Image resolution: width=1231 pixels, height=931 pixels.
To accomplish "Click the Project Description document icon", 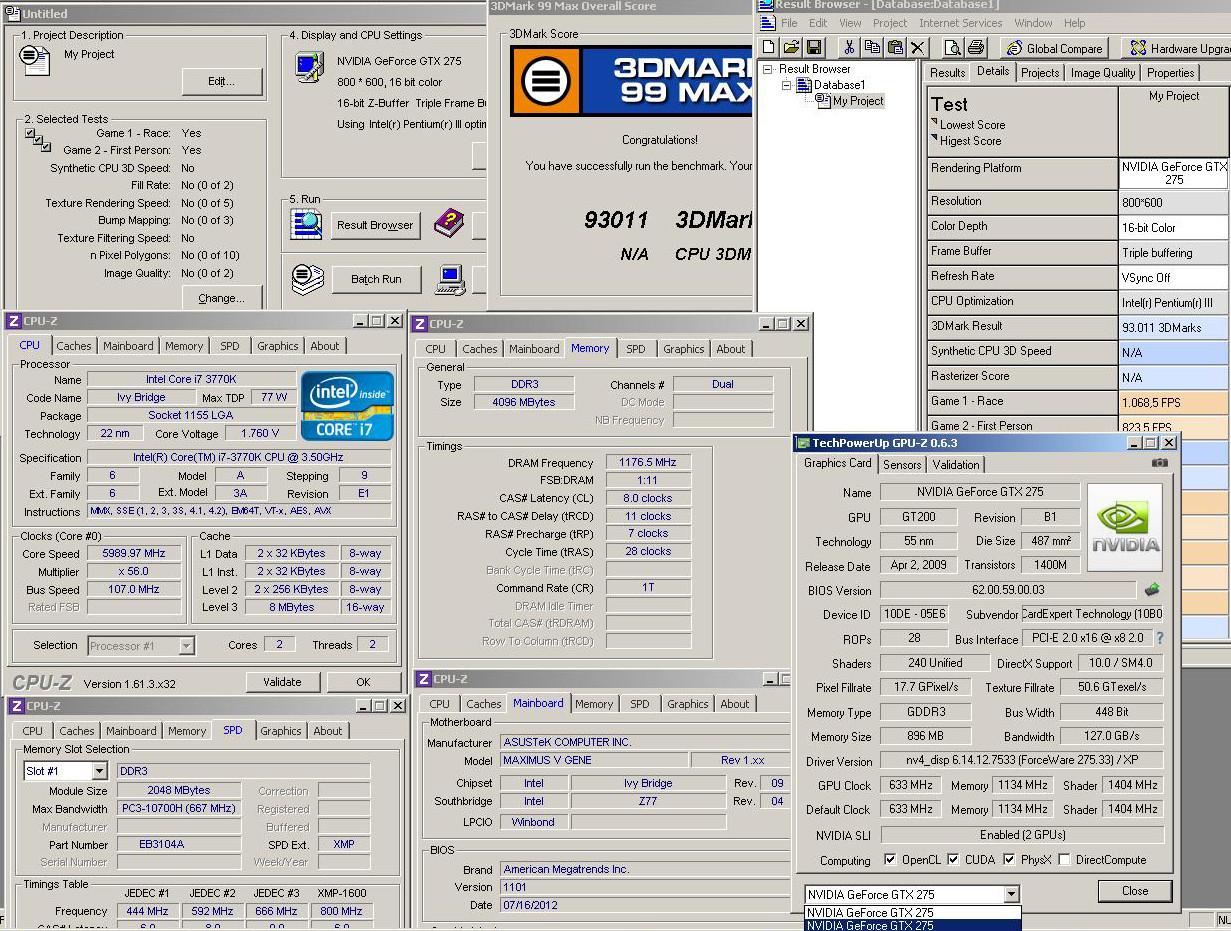I will [x=35, y=59].
